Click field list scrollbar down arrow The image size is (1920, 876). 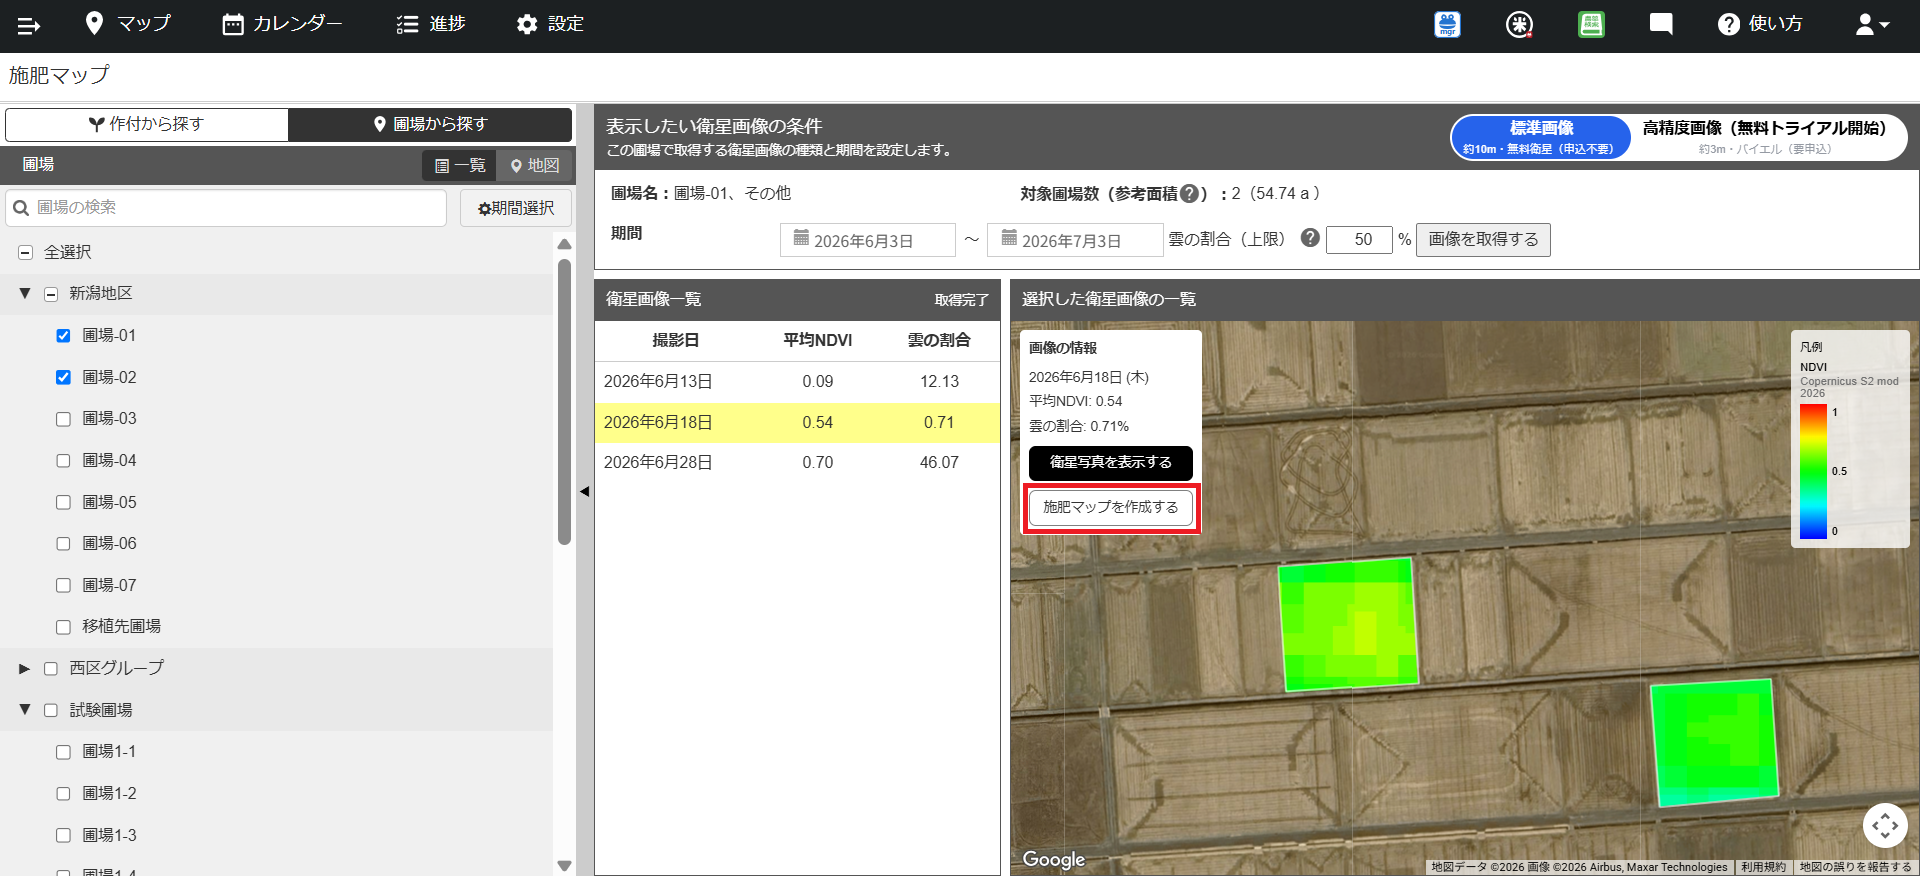click(x=564, y=866)
